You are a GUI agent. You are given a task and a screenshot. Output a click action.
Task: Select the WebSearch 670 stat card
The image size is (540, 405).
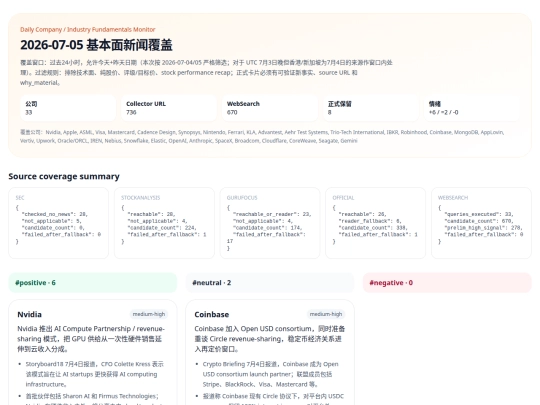pos(270,108)
